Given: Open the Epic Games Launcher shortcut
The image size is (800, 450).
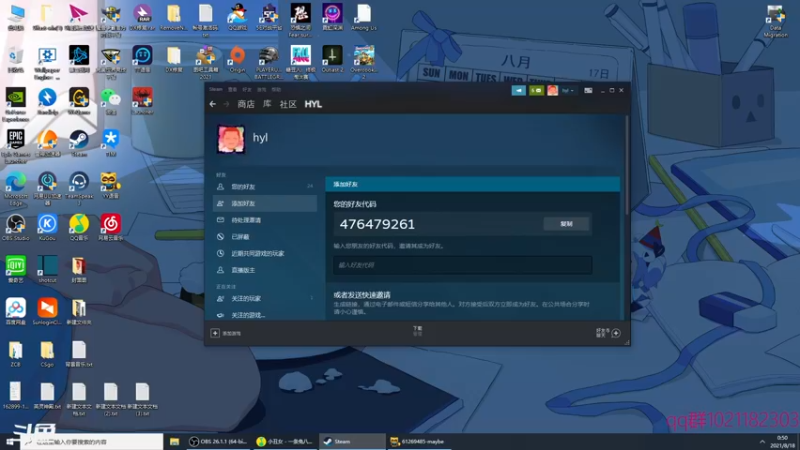Looking at the screenshot, I should pyautogui.click(x=15, y=146).
